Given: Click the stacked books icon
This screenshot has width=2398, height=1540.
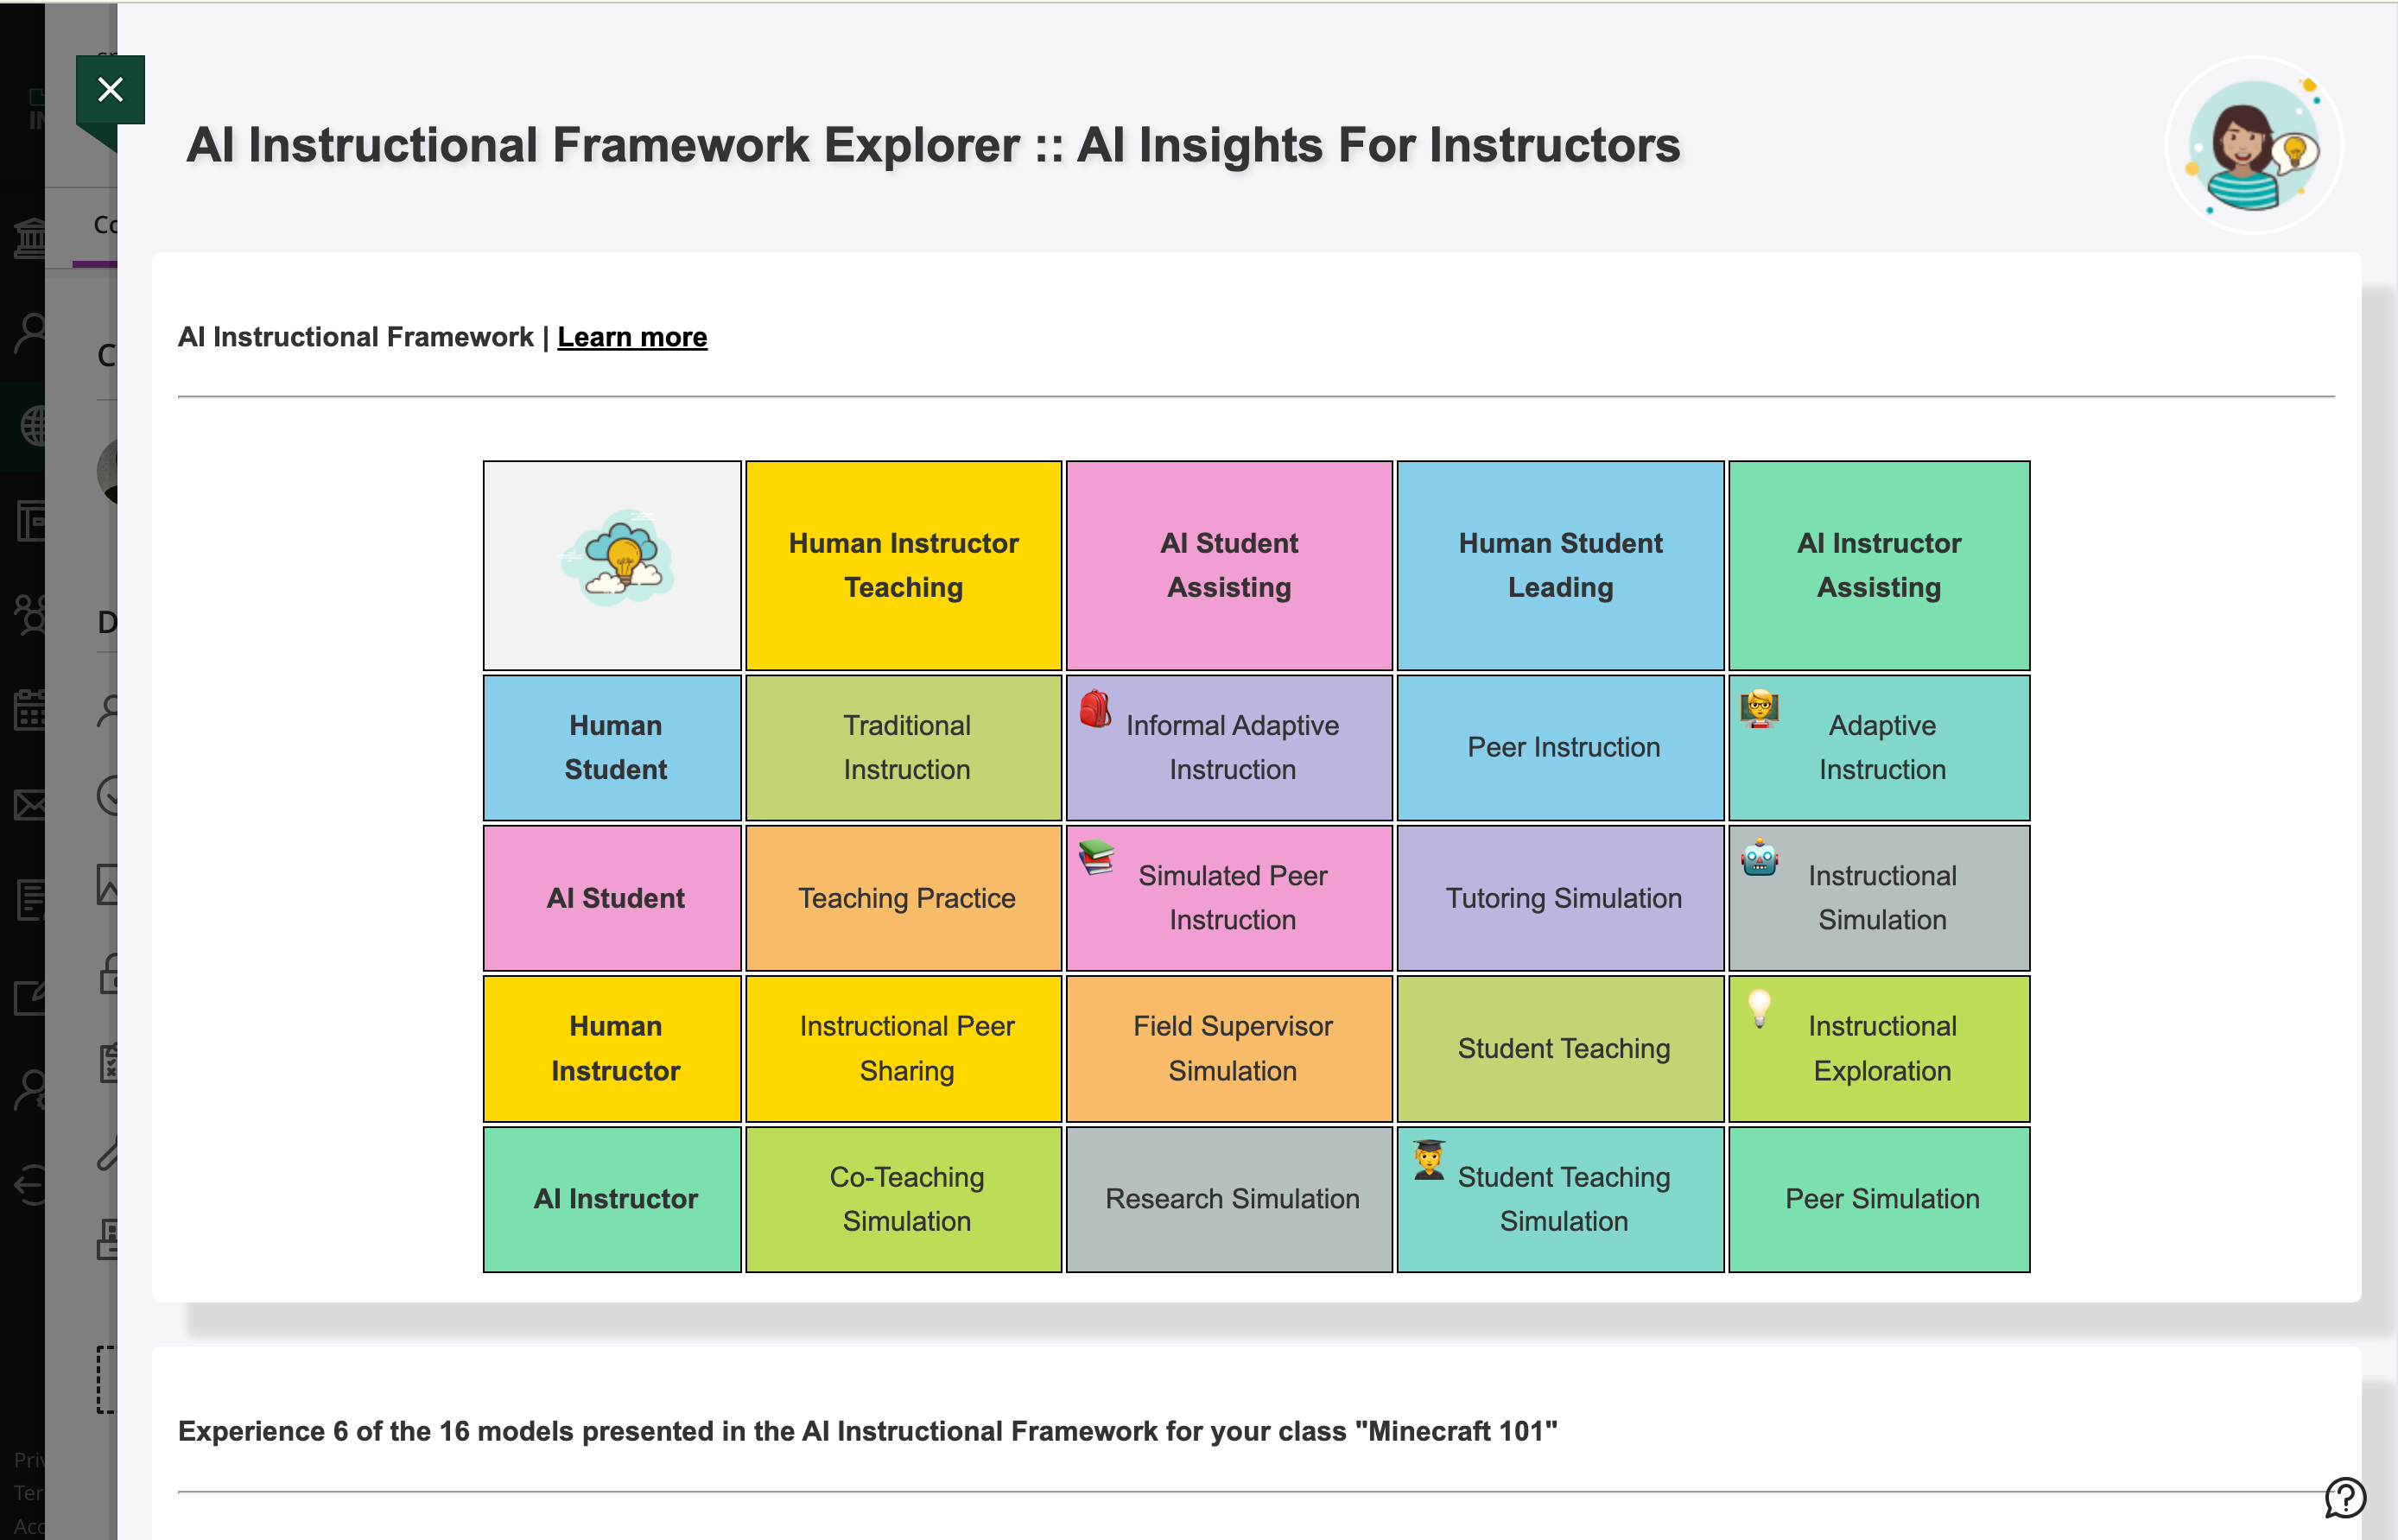Looking at the screenshot, I should (x=1096, y=857).
